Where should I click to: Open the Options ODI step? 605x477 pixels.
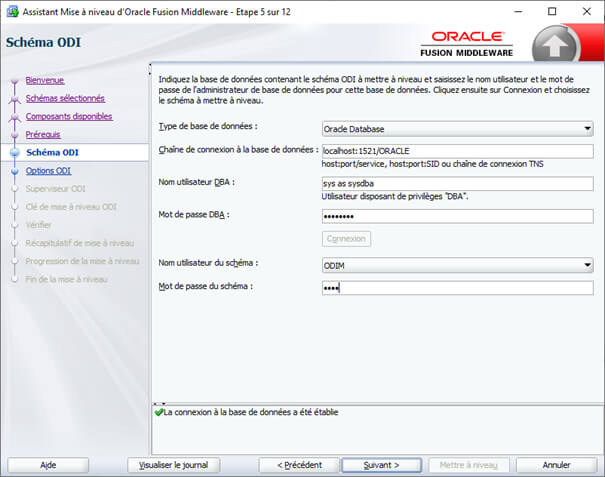tap(48, 171)
